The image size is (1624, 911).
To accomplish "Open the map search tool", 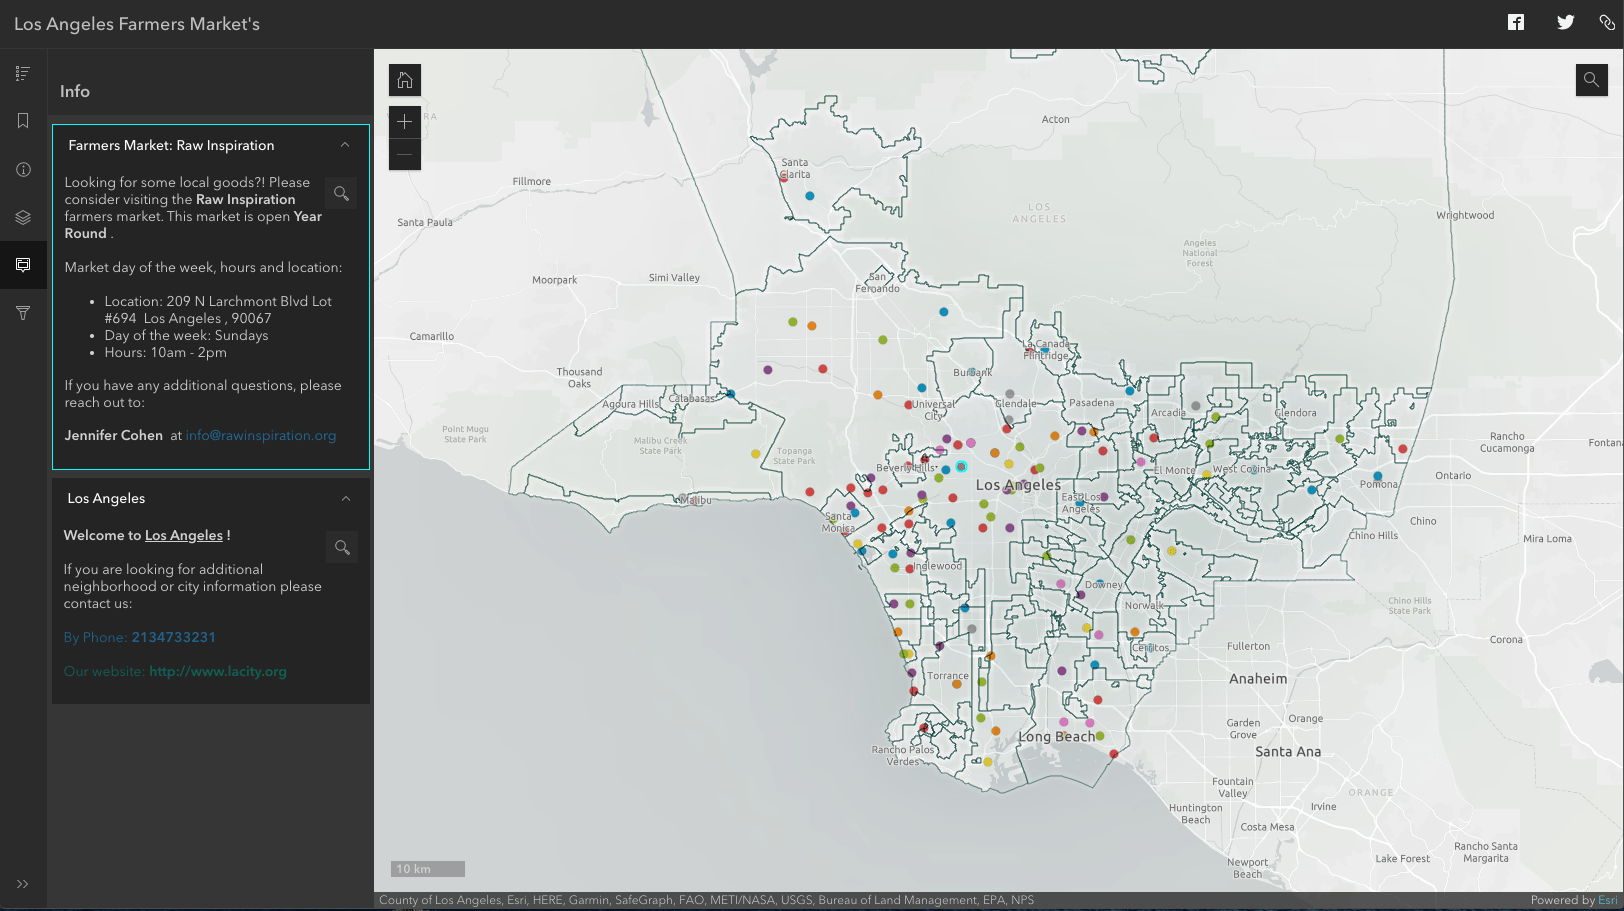I will click(1592, 80).
